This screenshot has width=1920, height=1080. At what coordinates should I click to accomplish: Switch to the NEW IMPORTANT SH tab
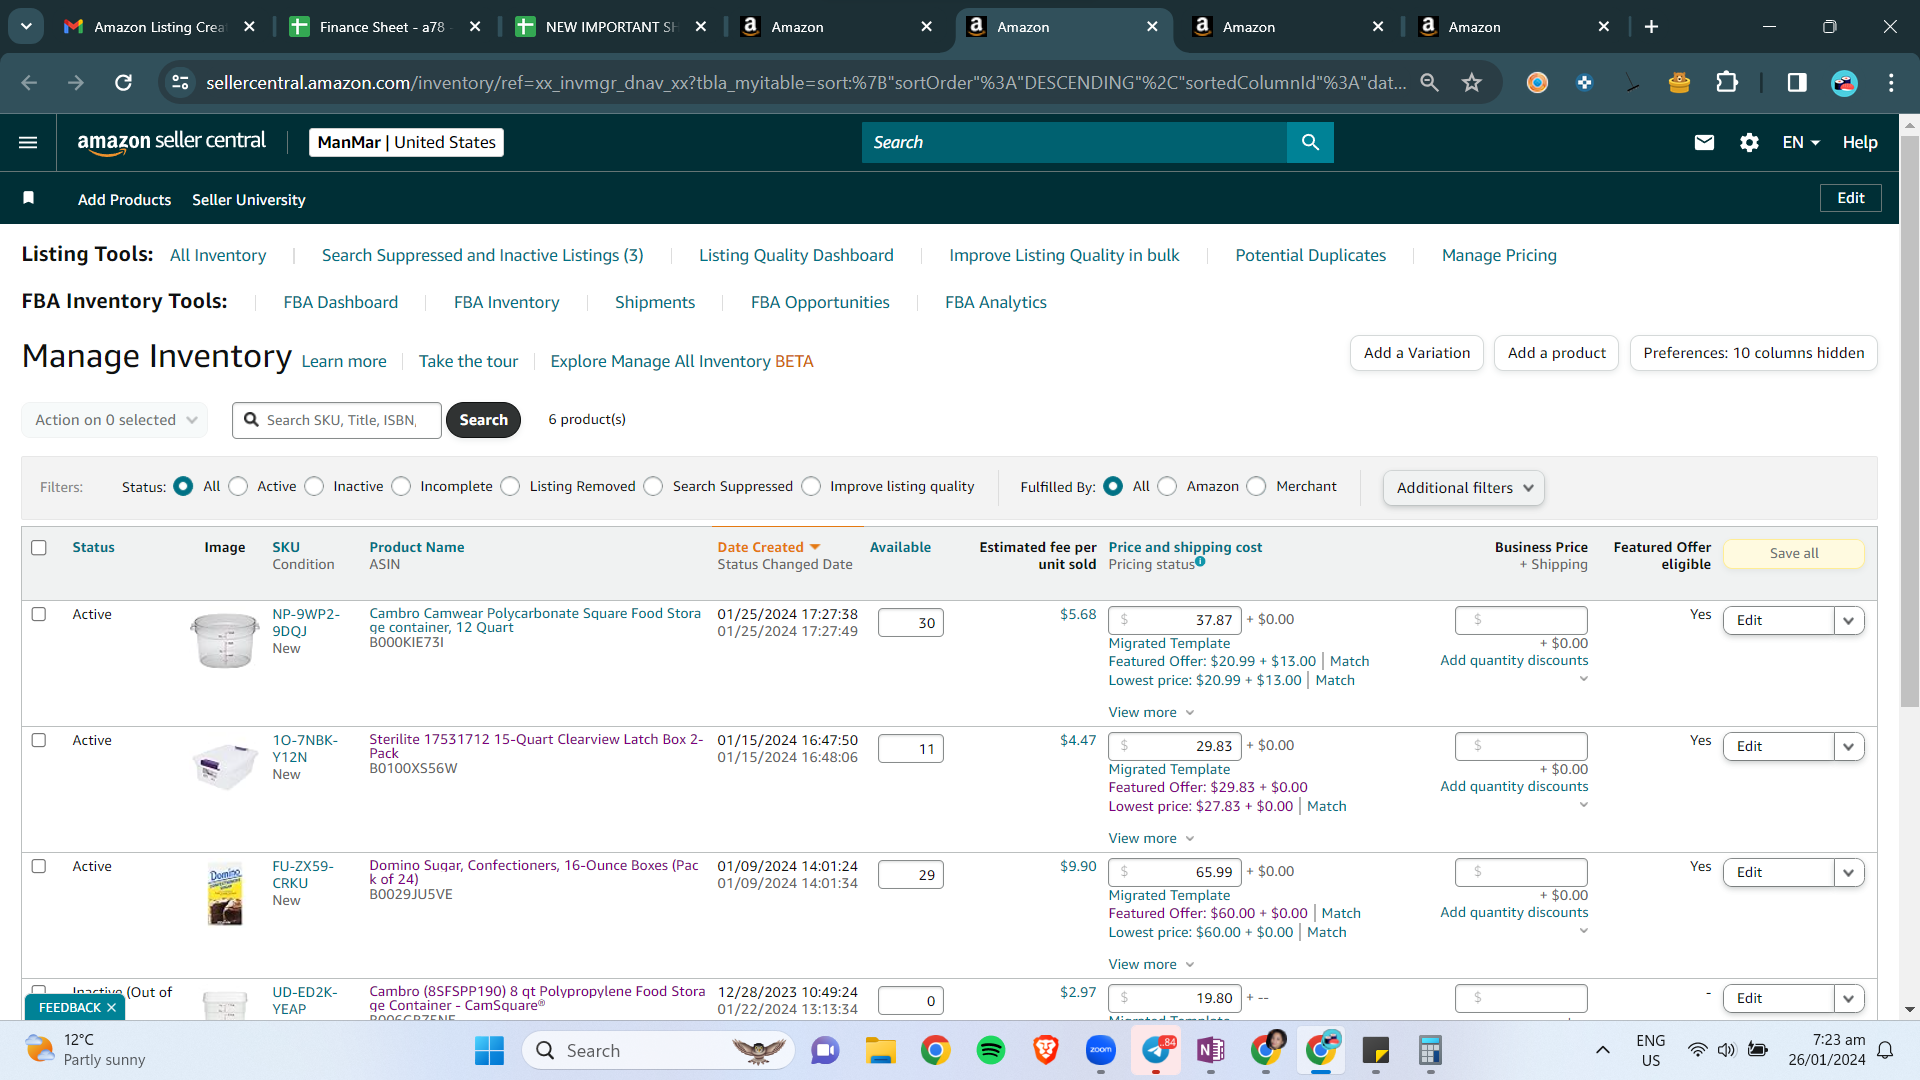pos(611,27)
